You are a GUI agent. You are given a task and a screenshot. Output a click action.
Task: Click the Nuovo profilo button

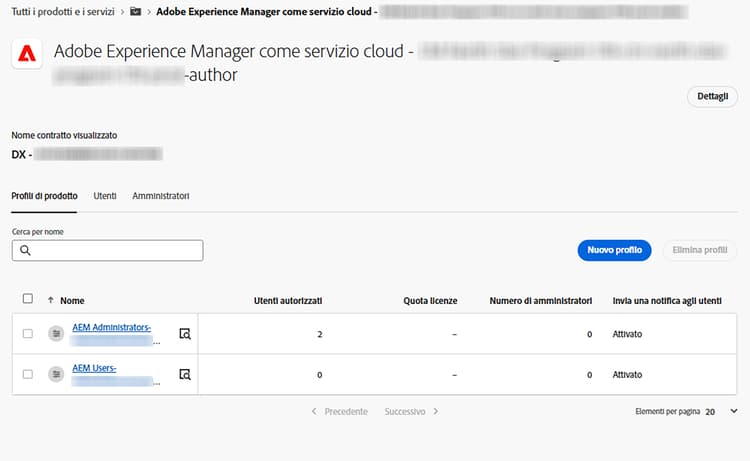click(x=614, y=250)
